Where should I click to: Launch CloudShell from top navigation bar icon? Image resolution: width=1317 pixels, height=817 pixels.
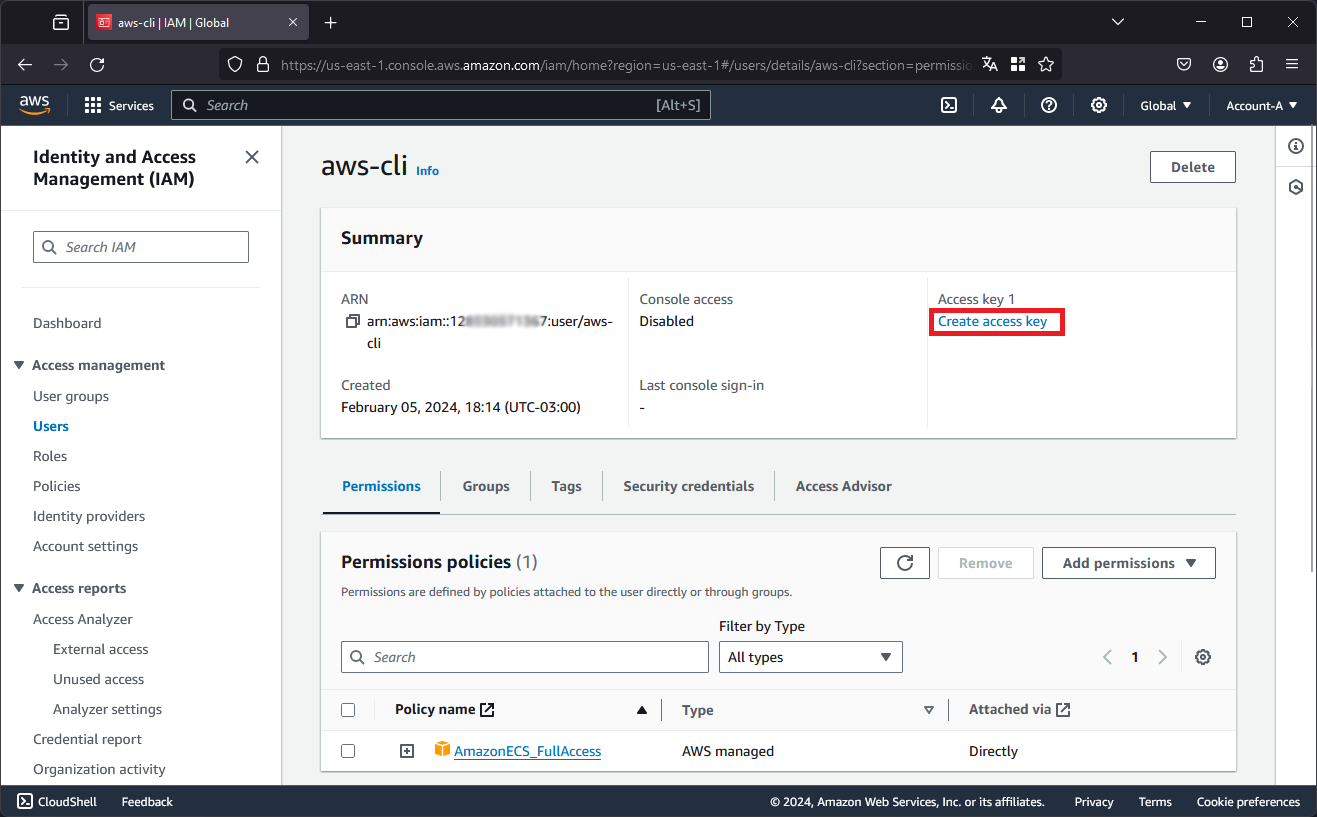(949, 105)
